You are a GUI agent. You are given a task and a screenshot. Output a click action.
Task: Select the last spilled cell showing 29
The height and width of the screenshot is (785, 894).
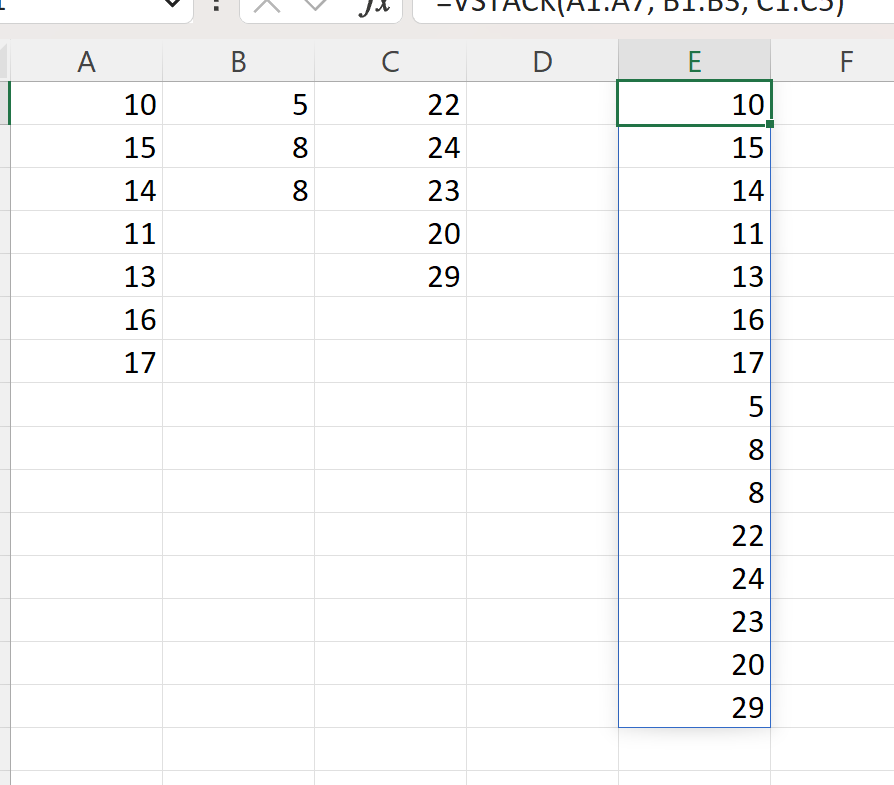[x=694, y=707]
